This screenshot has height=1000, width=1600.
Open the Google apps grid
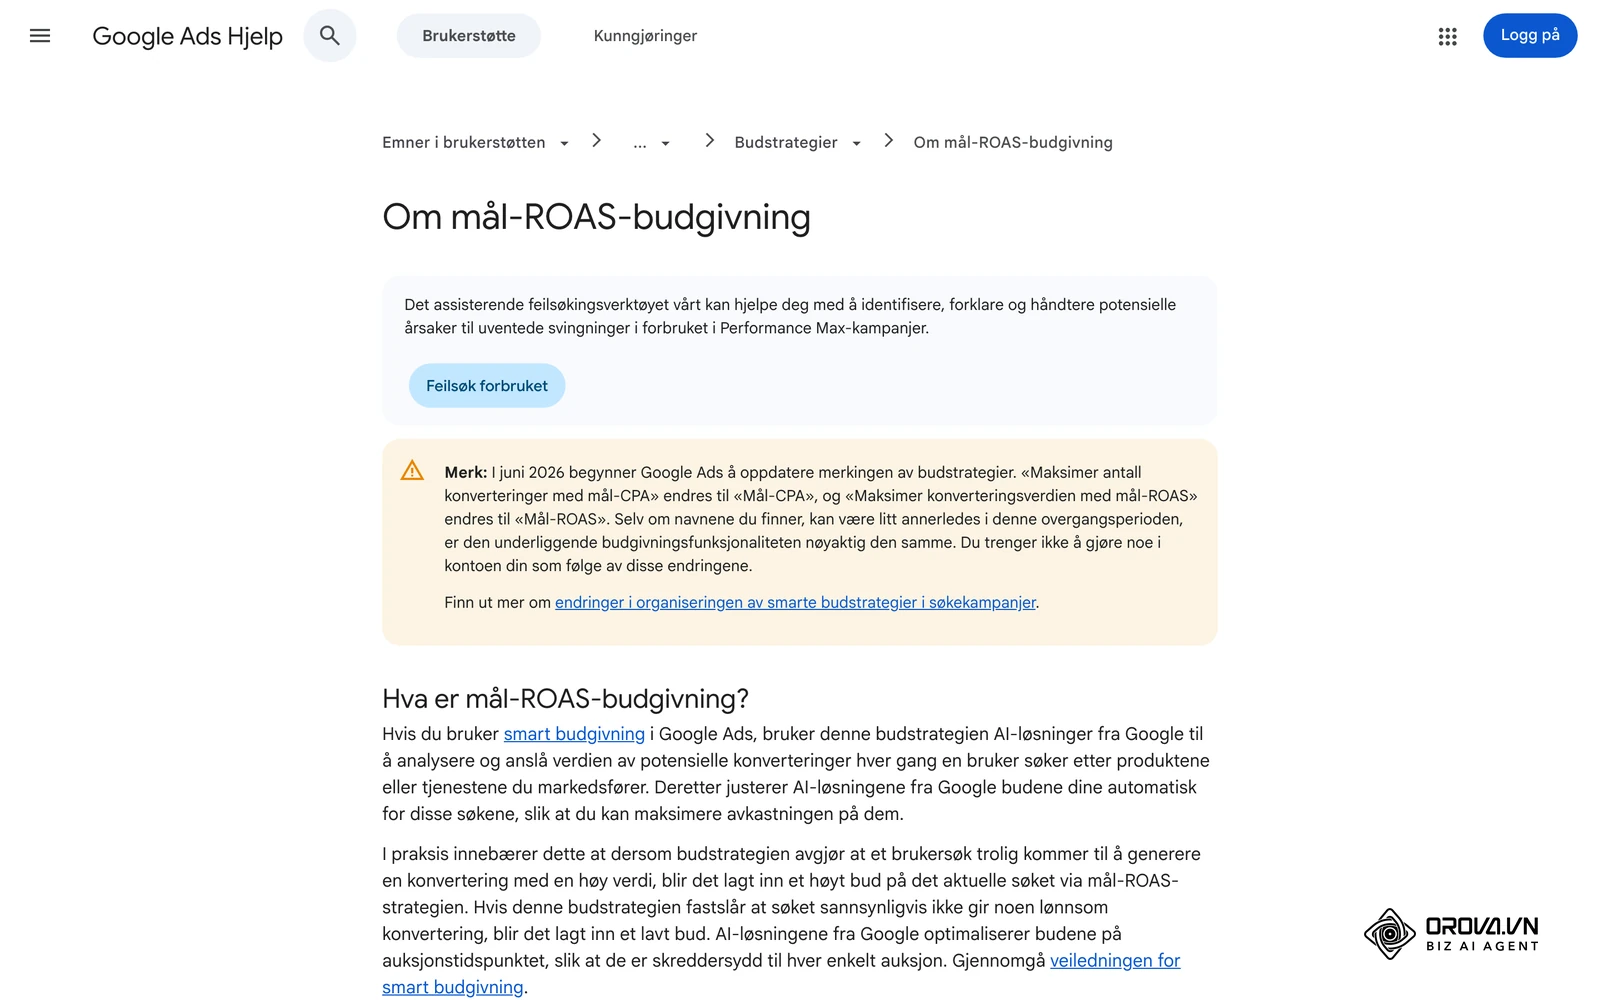point(1447,36)
